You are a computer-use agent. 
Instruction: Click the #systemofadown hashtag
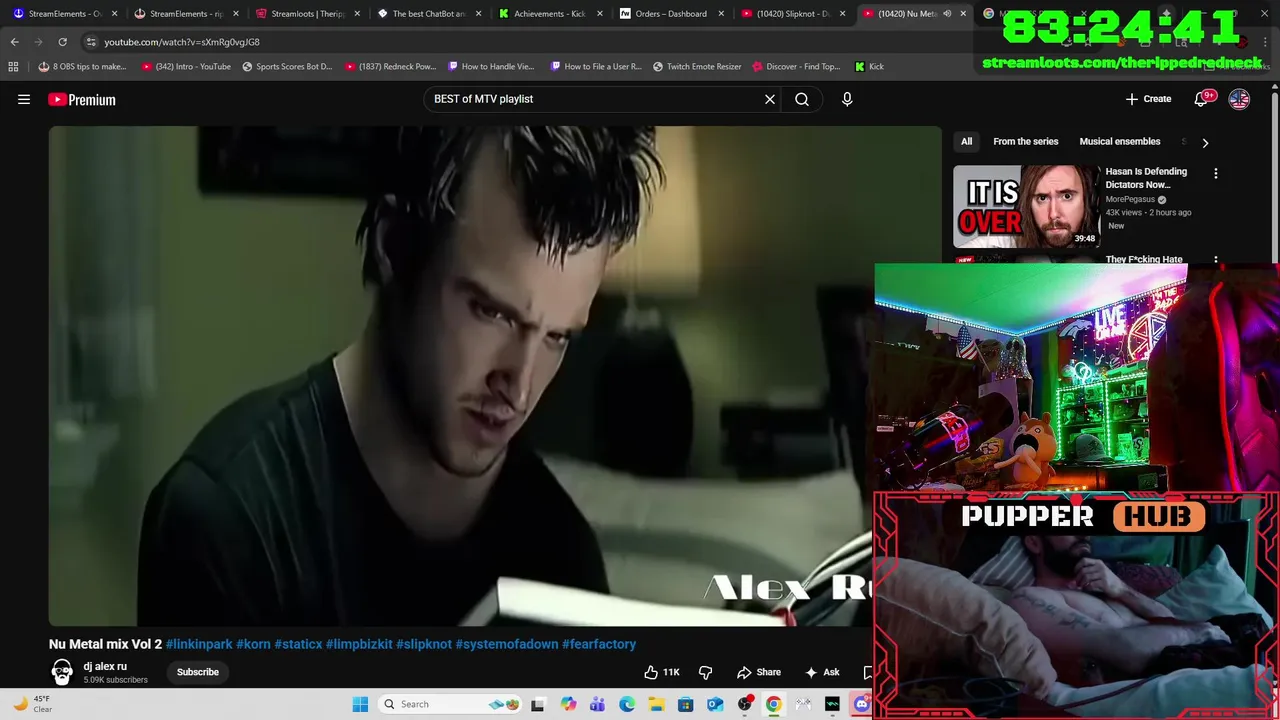pyautogui.click(x=507, y=644)
